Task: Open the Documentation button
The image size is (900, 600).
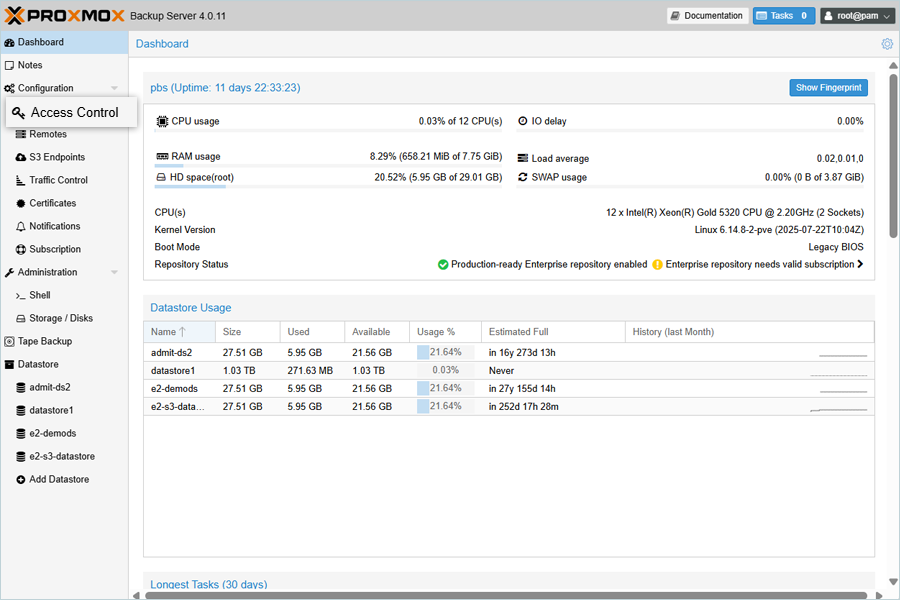Action: coord(707,16)
